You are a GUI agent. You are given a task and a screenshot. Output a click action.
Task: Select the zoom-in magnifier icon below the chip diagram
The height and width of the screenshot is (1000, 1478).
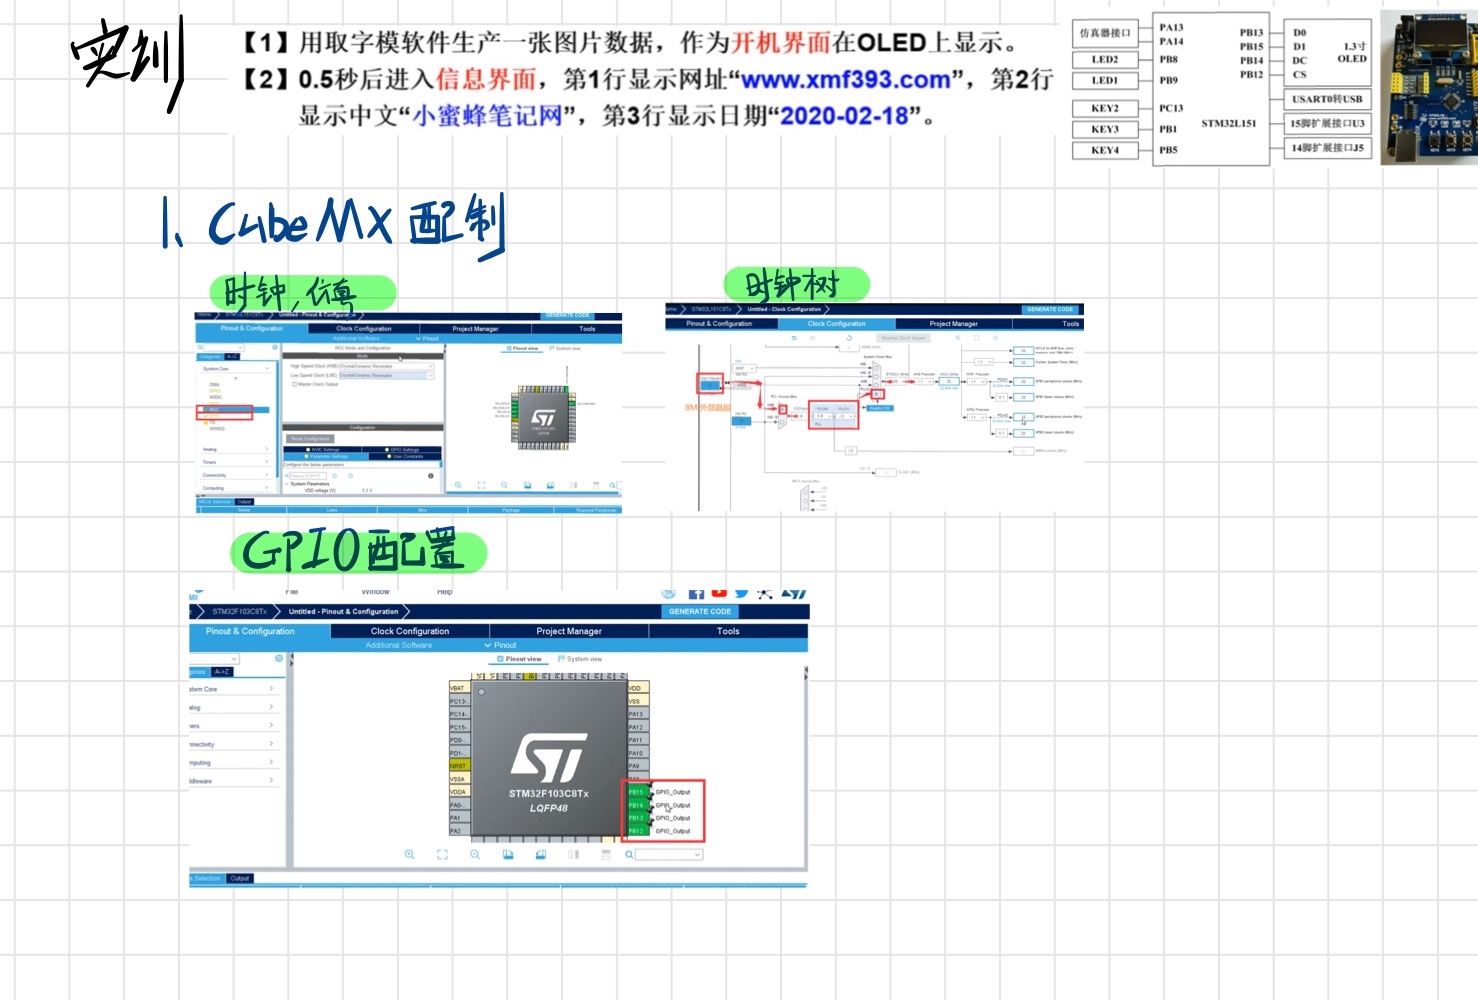click(x=409, y=854)
